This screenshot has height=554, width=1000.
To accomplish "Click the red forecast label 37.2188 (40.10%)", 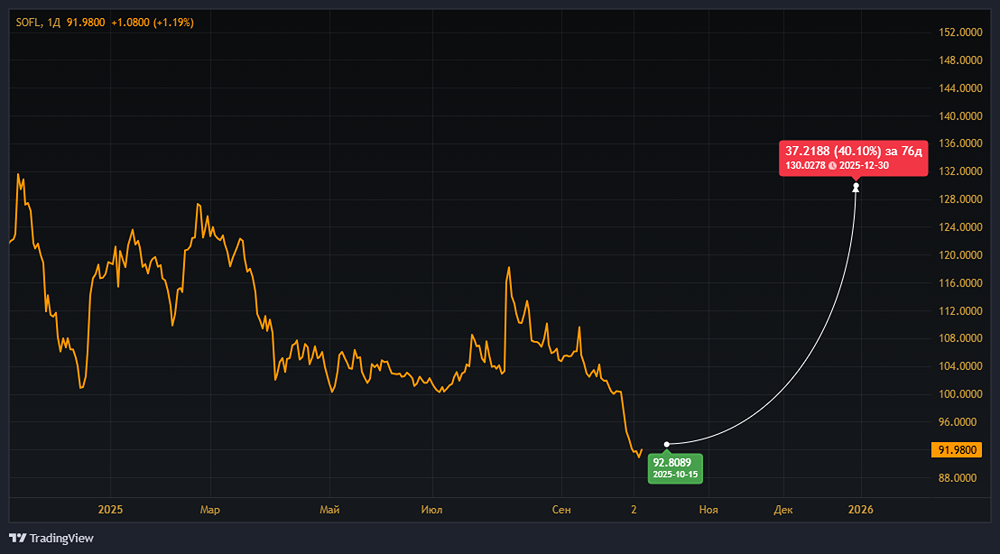I will (853, 158).
